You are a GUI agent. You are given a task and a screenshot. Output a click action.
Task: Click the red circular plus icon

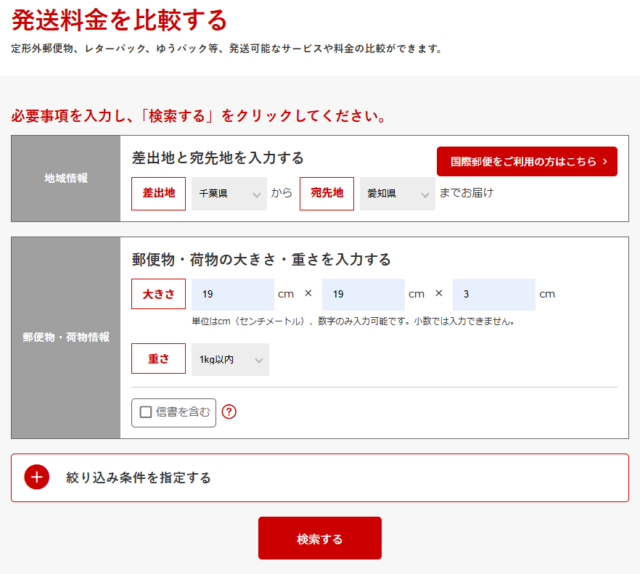[37, 477]
